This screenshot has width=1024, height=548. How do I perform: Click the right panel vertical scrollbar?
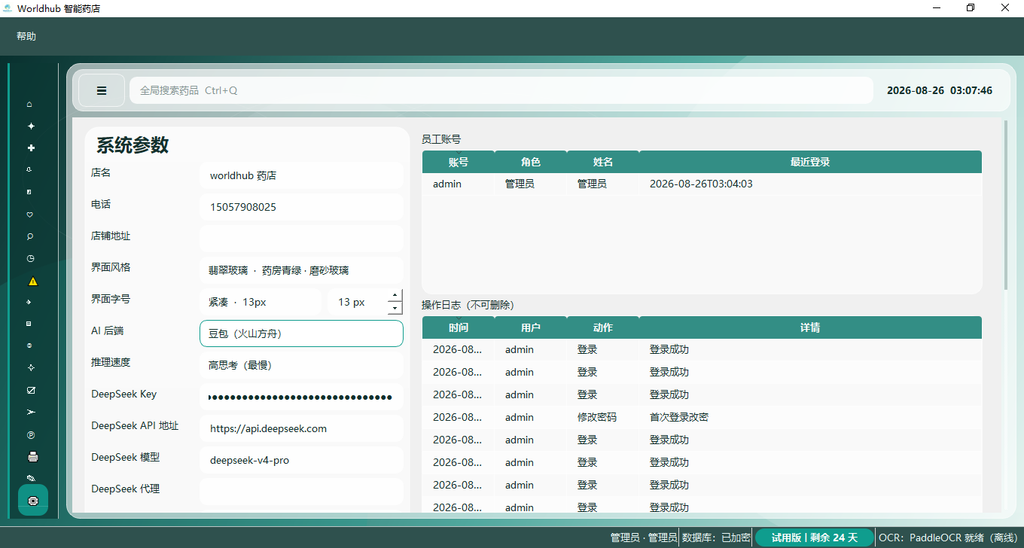(x=1006, y=206)
